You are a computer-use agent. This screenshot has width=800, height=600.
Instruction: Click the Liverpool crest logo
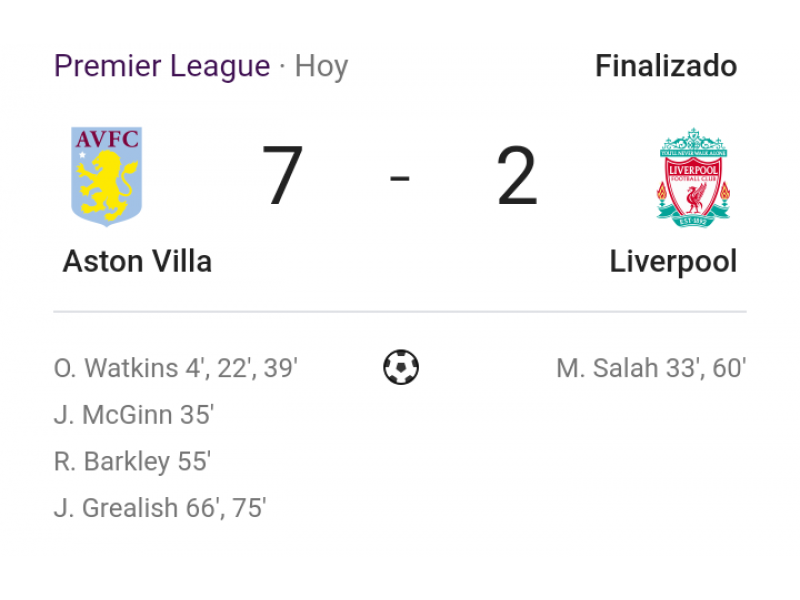pyautogui.click(x=693, y=178)
